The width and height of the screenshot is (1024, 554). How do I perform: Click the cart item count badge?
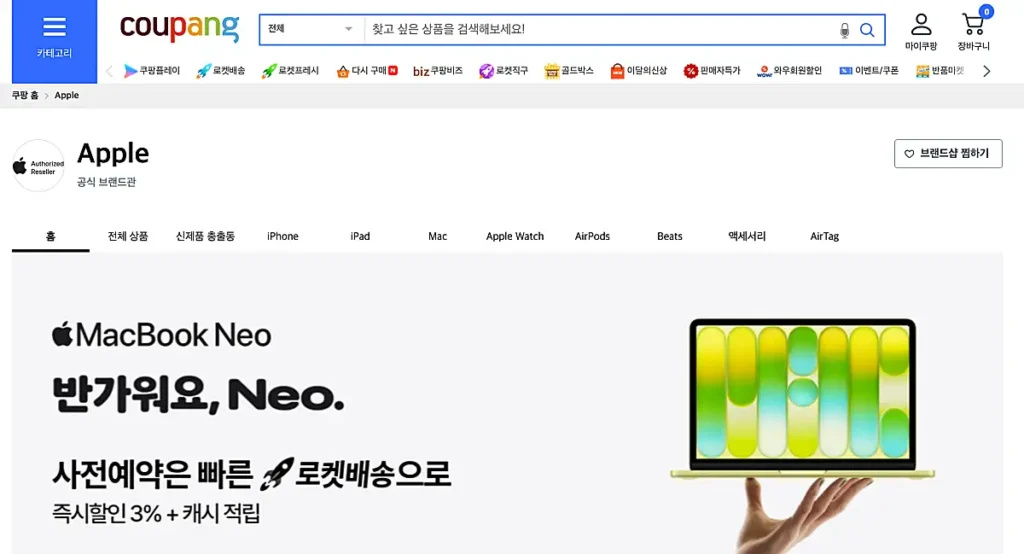(x=986, y=12)
